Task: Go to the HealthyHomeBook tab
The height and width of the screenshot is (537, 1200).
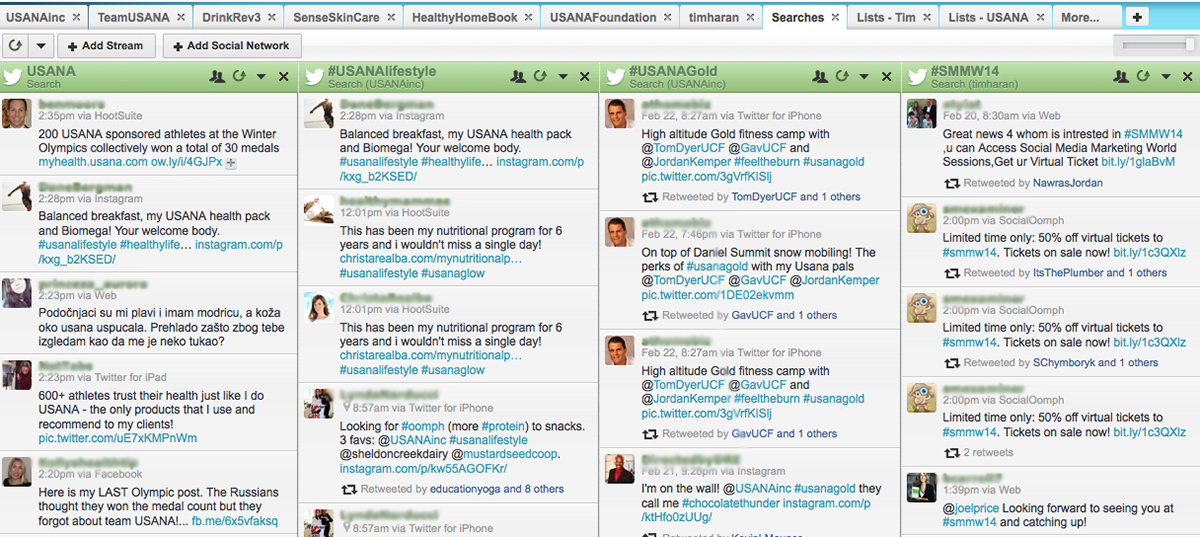Action: tap(472, 17)
